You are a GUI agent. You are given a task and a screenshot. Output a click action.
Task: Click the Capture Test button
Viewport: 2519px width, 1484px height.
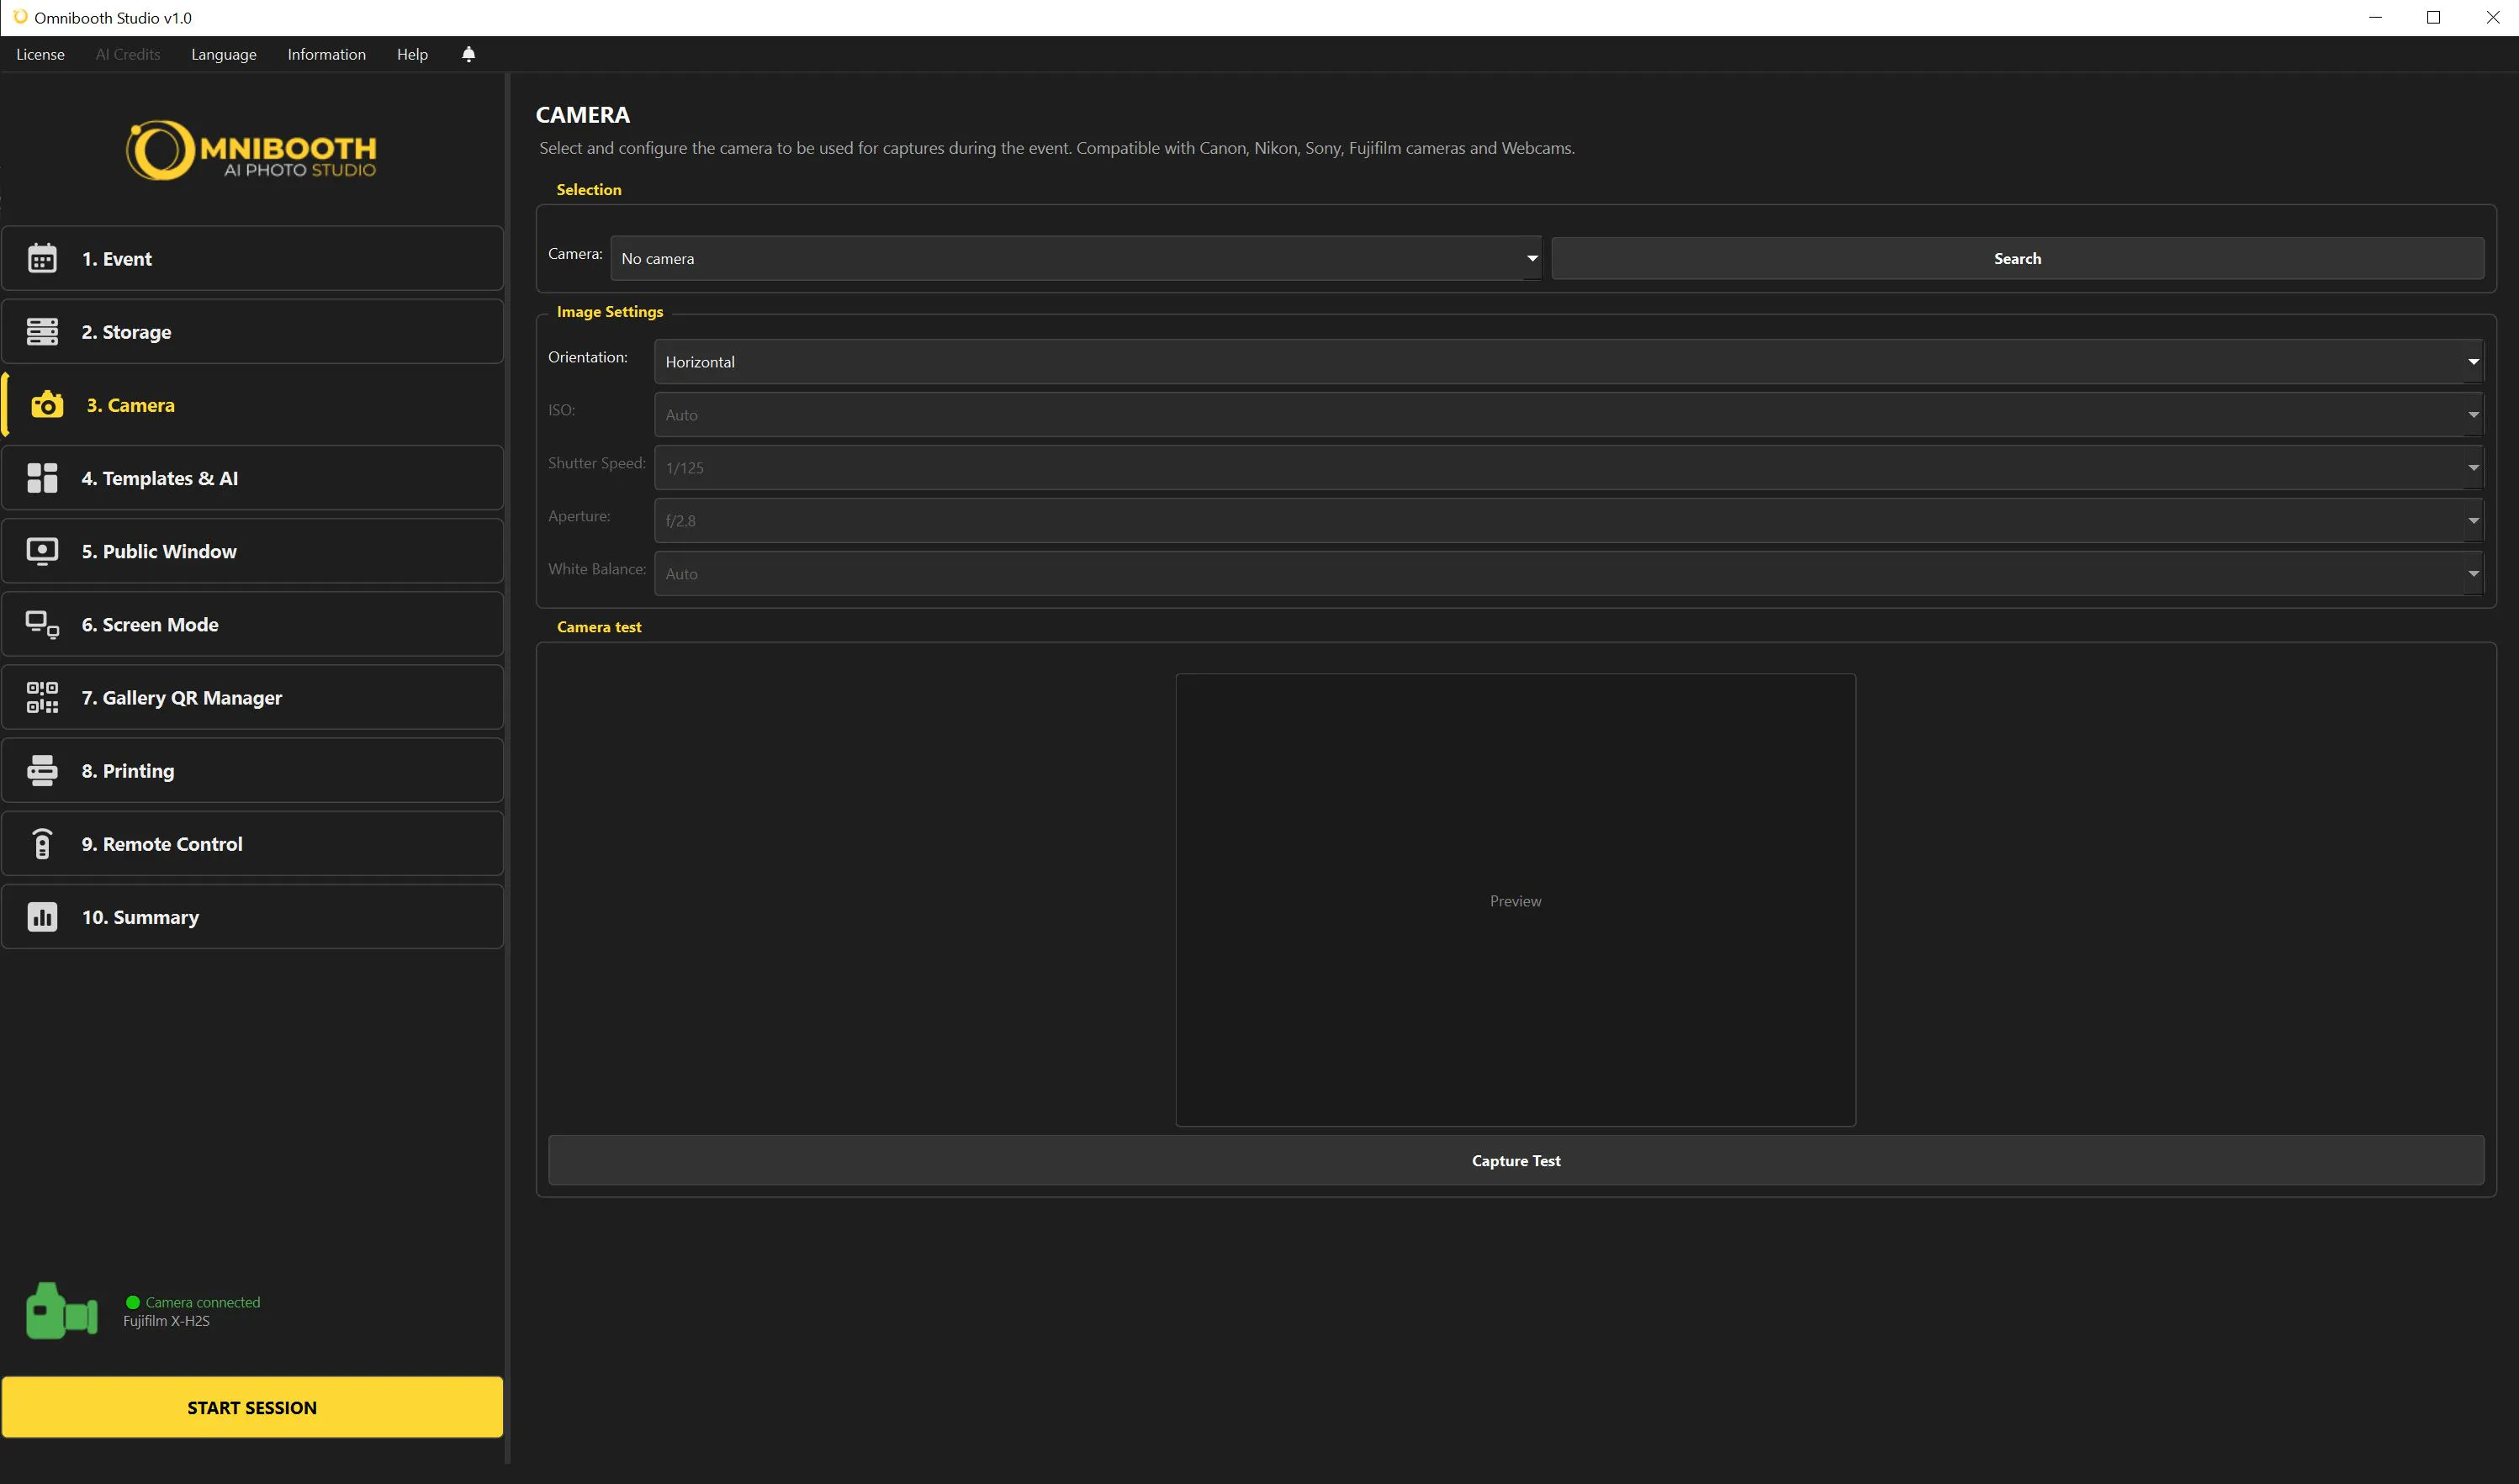tap(1515, 1160)
